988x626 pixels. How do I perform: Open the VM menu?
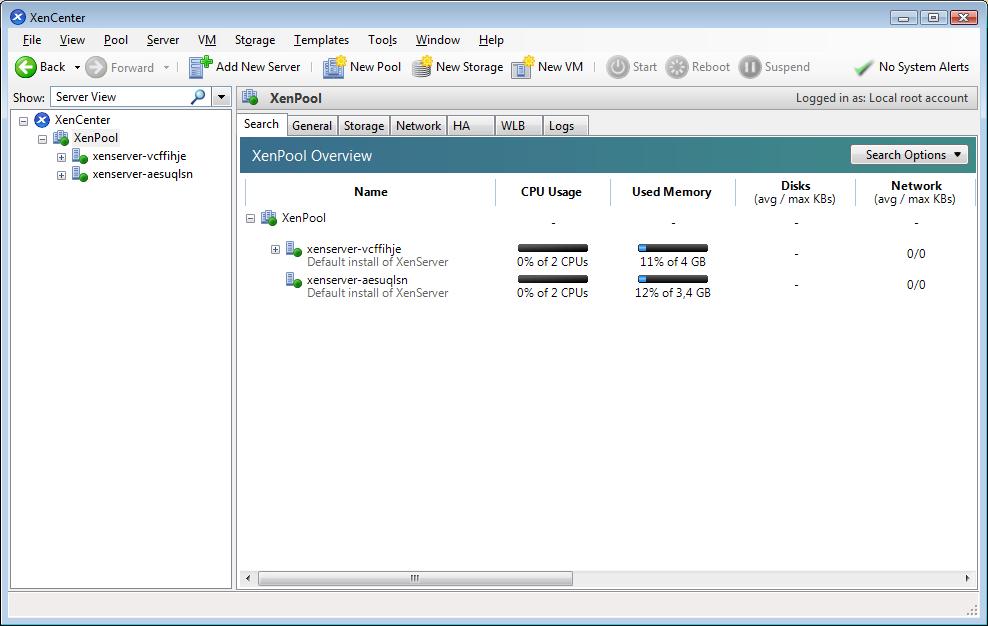207,40
